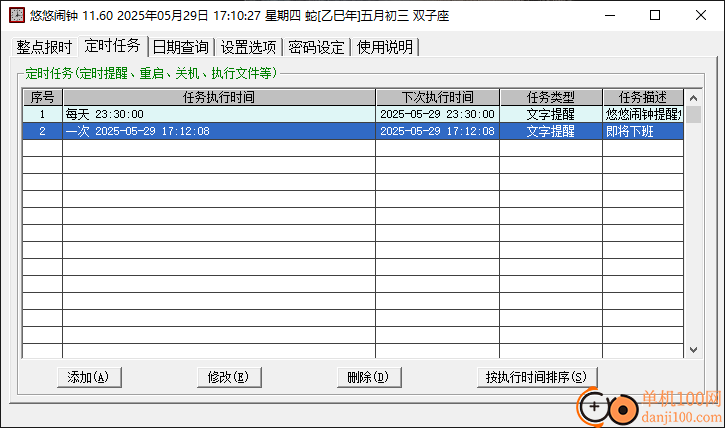Screen dimensions: 725x428
Task: Click the 任务描述 column header
Action: (643, 98)
